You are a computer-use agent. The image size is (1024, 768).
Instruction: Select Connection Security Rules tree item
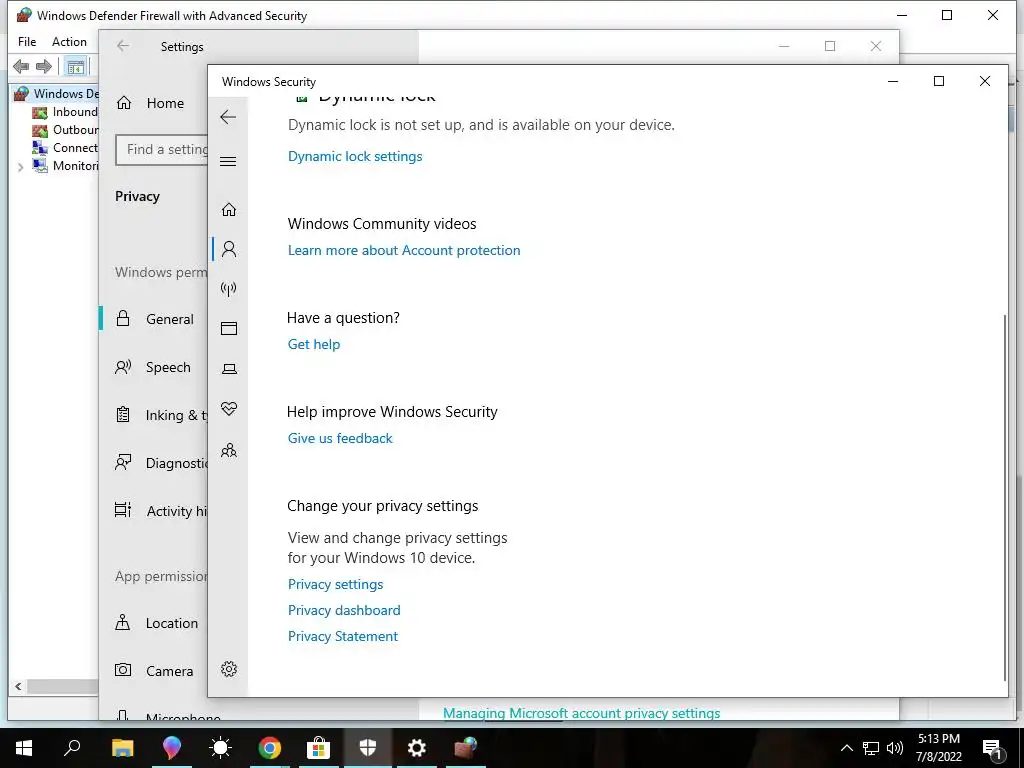click(65, 148)
